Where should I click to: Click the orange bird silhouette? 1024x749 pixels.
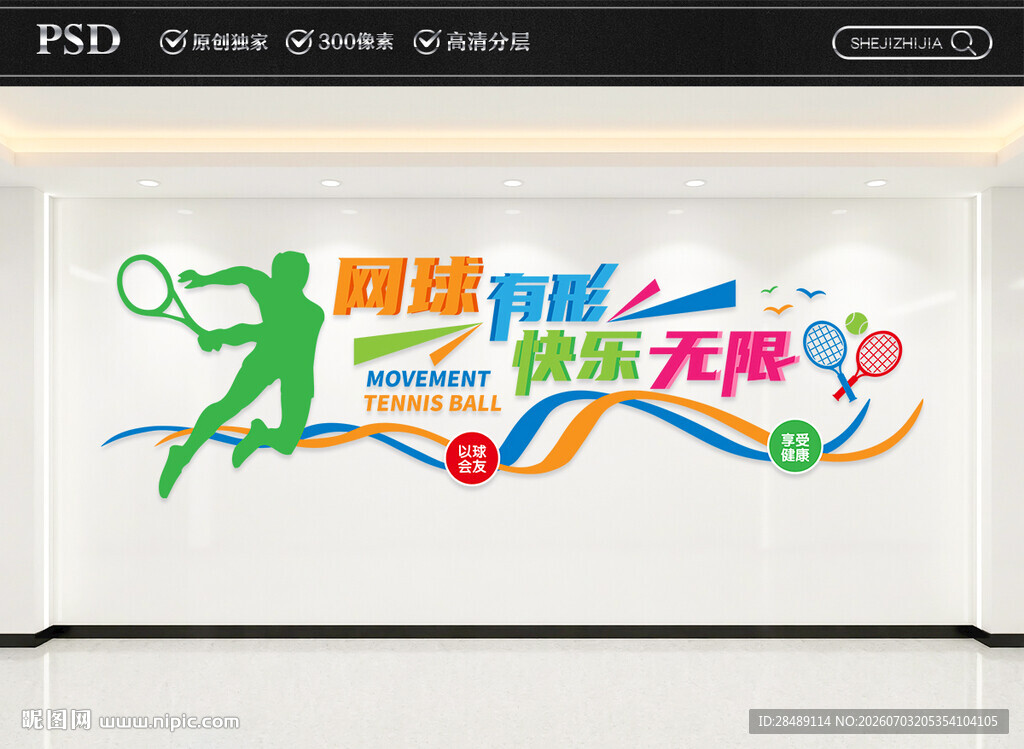coord(778,310)
